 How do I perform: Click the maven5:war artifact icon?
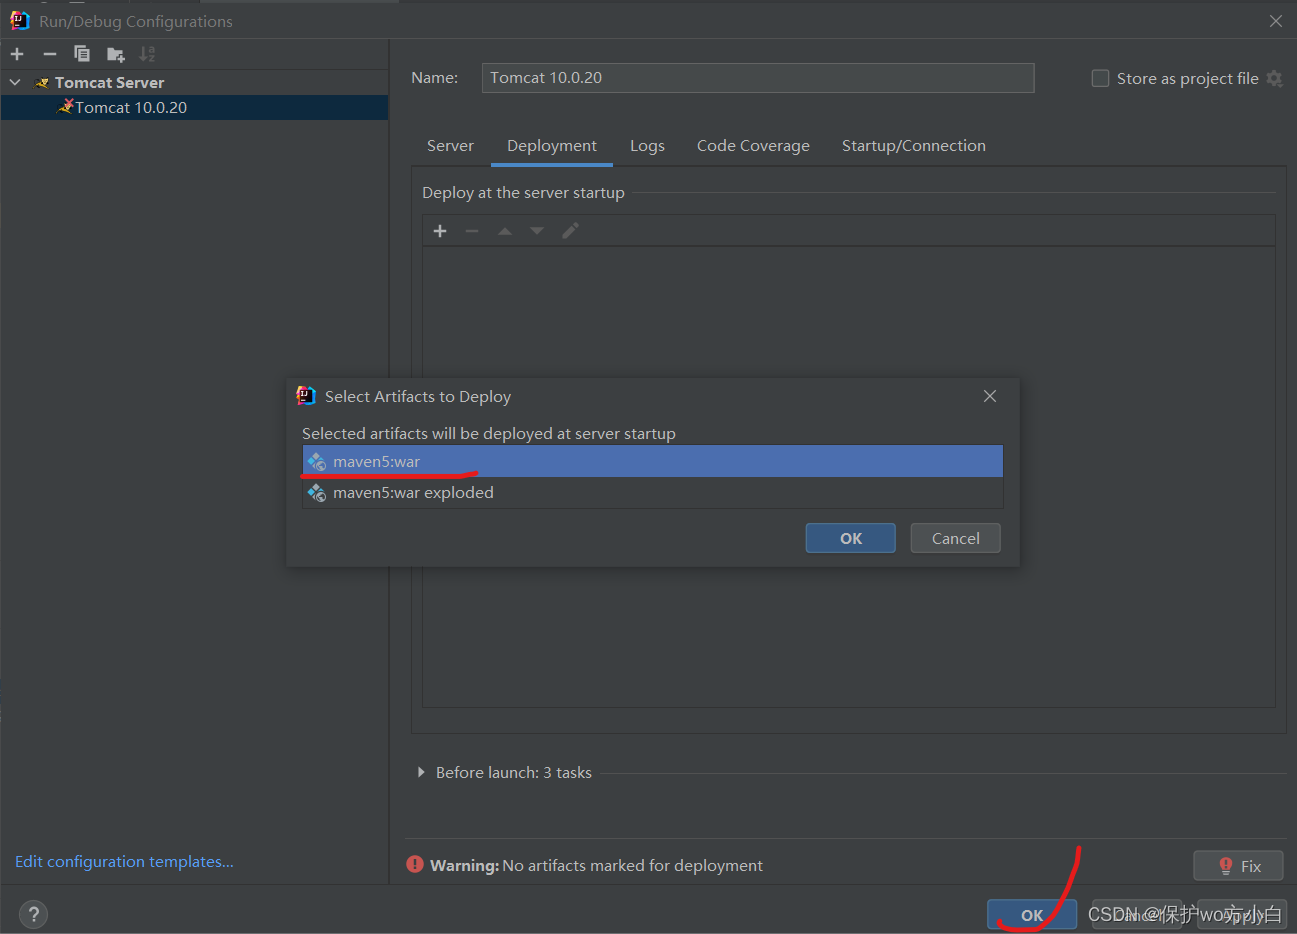tap(317, 461)
